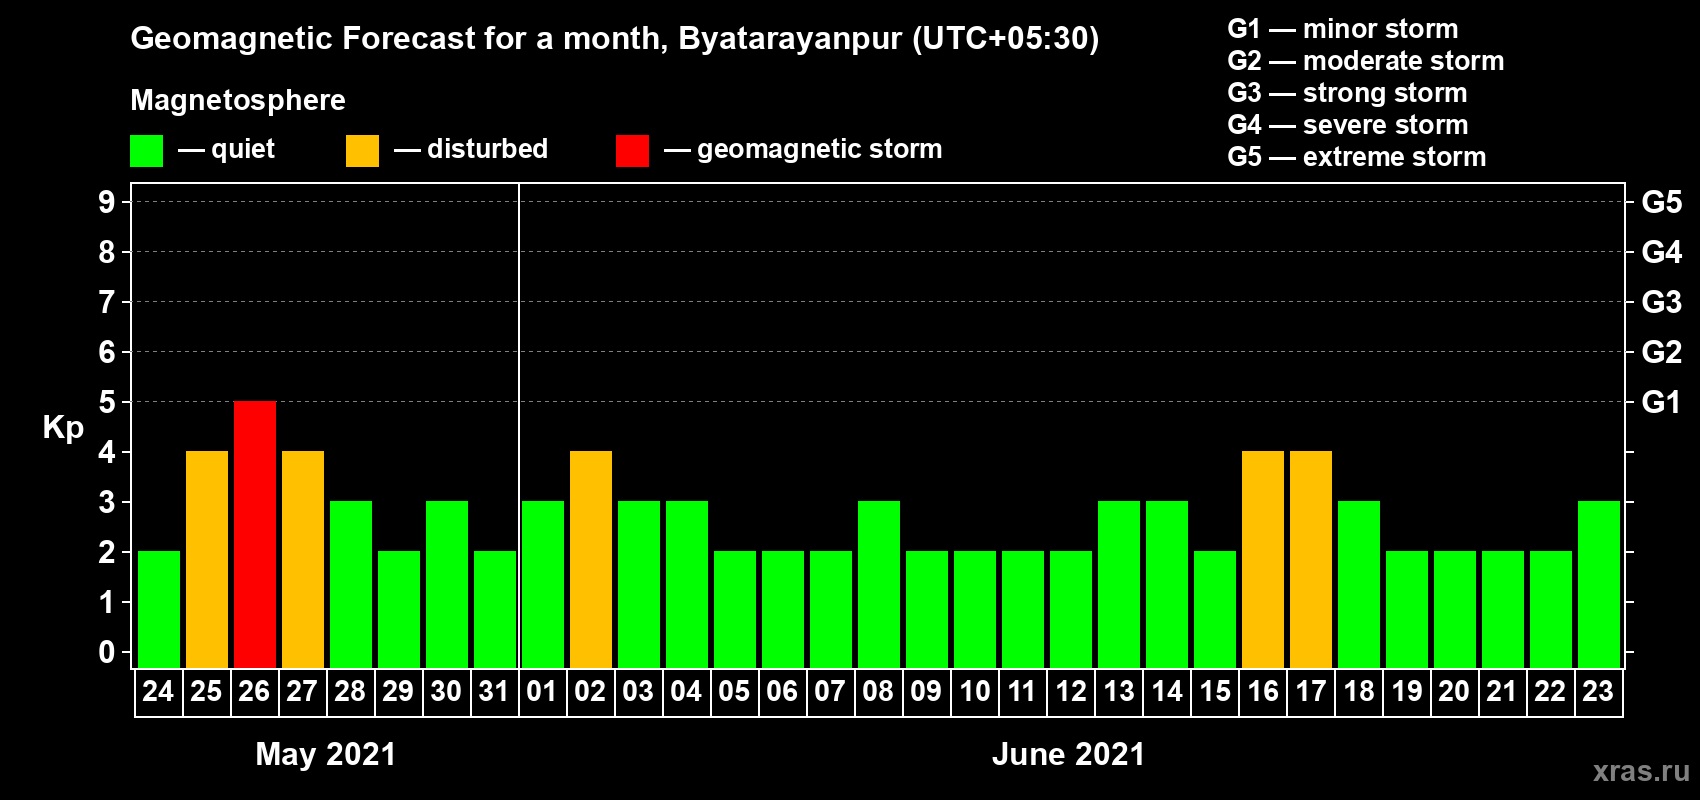Click date label 01 on the axis
Screen dimensions: 1700x800
click(542, 691)
